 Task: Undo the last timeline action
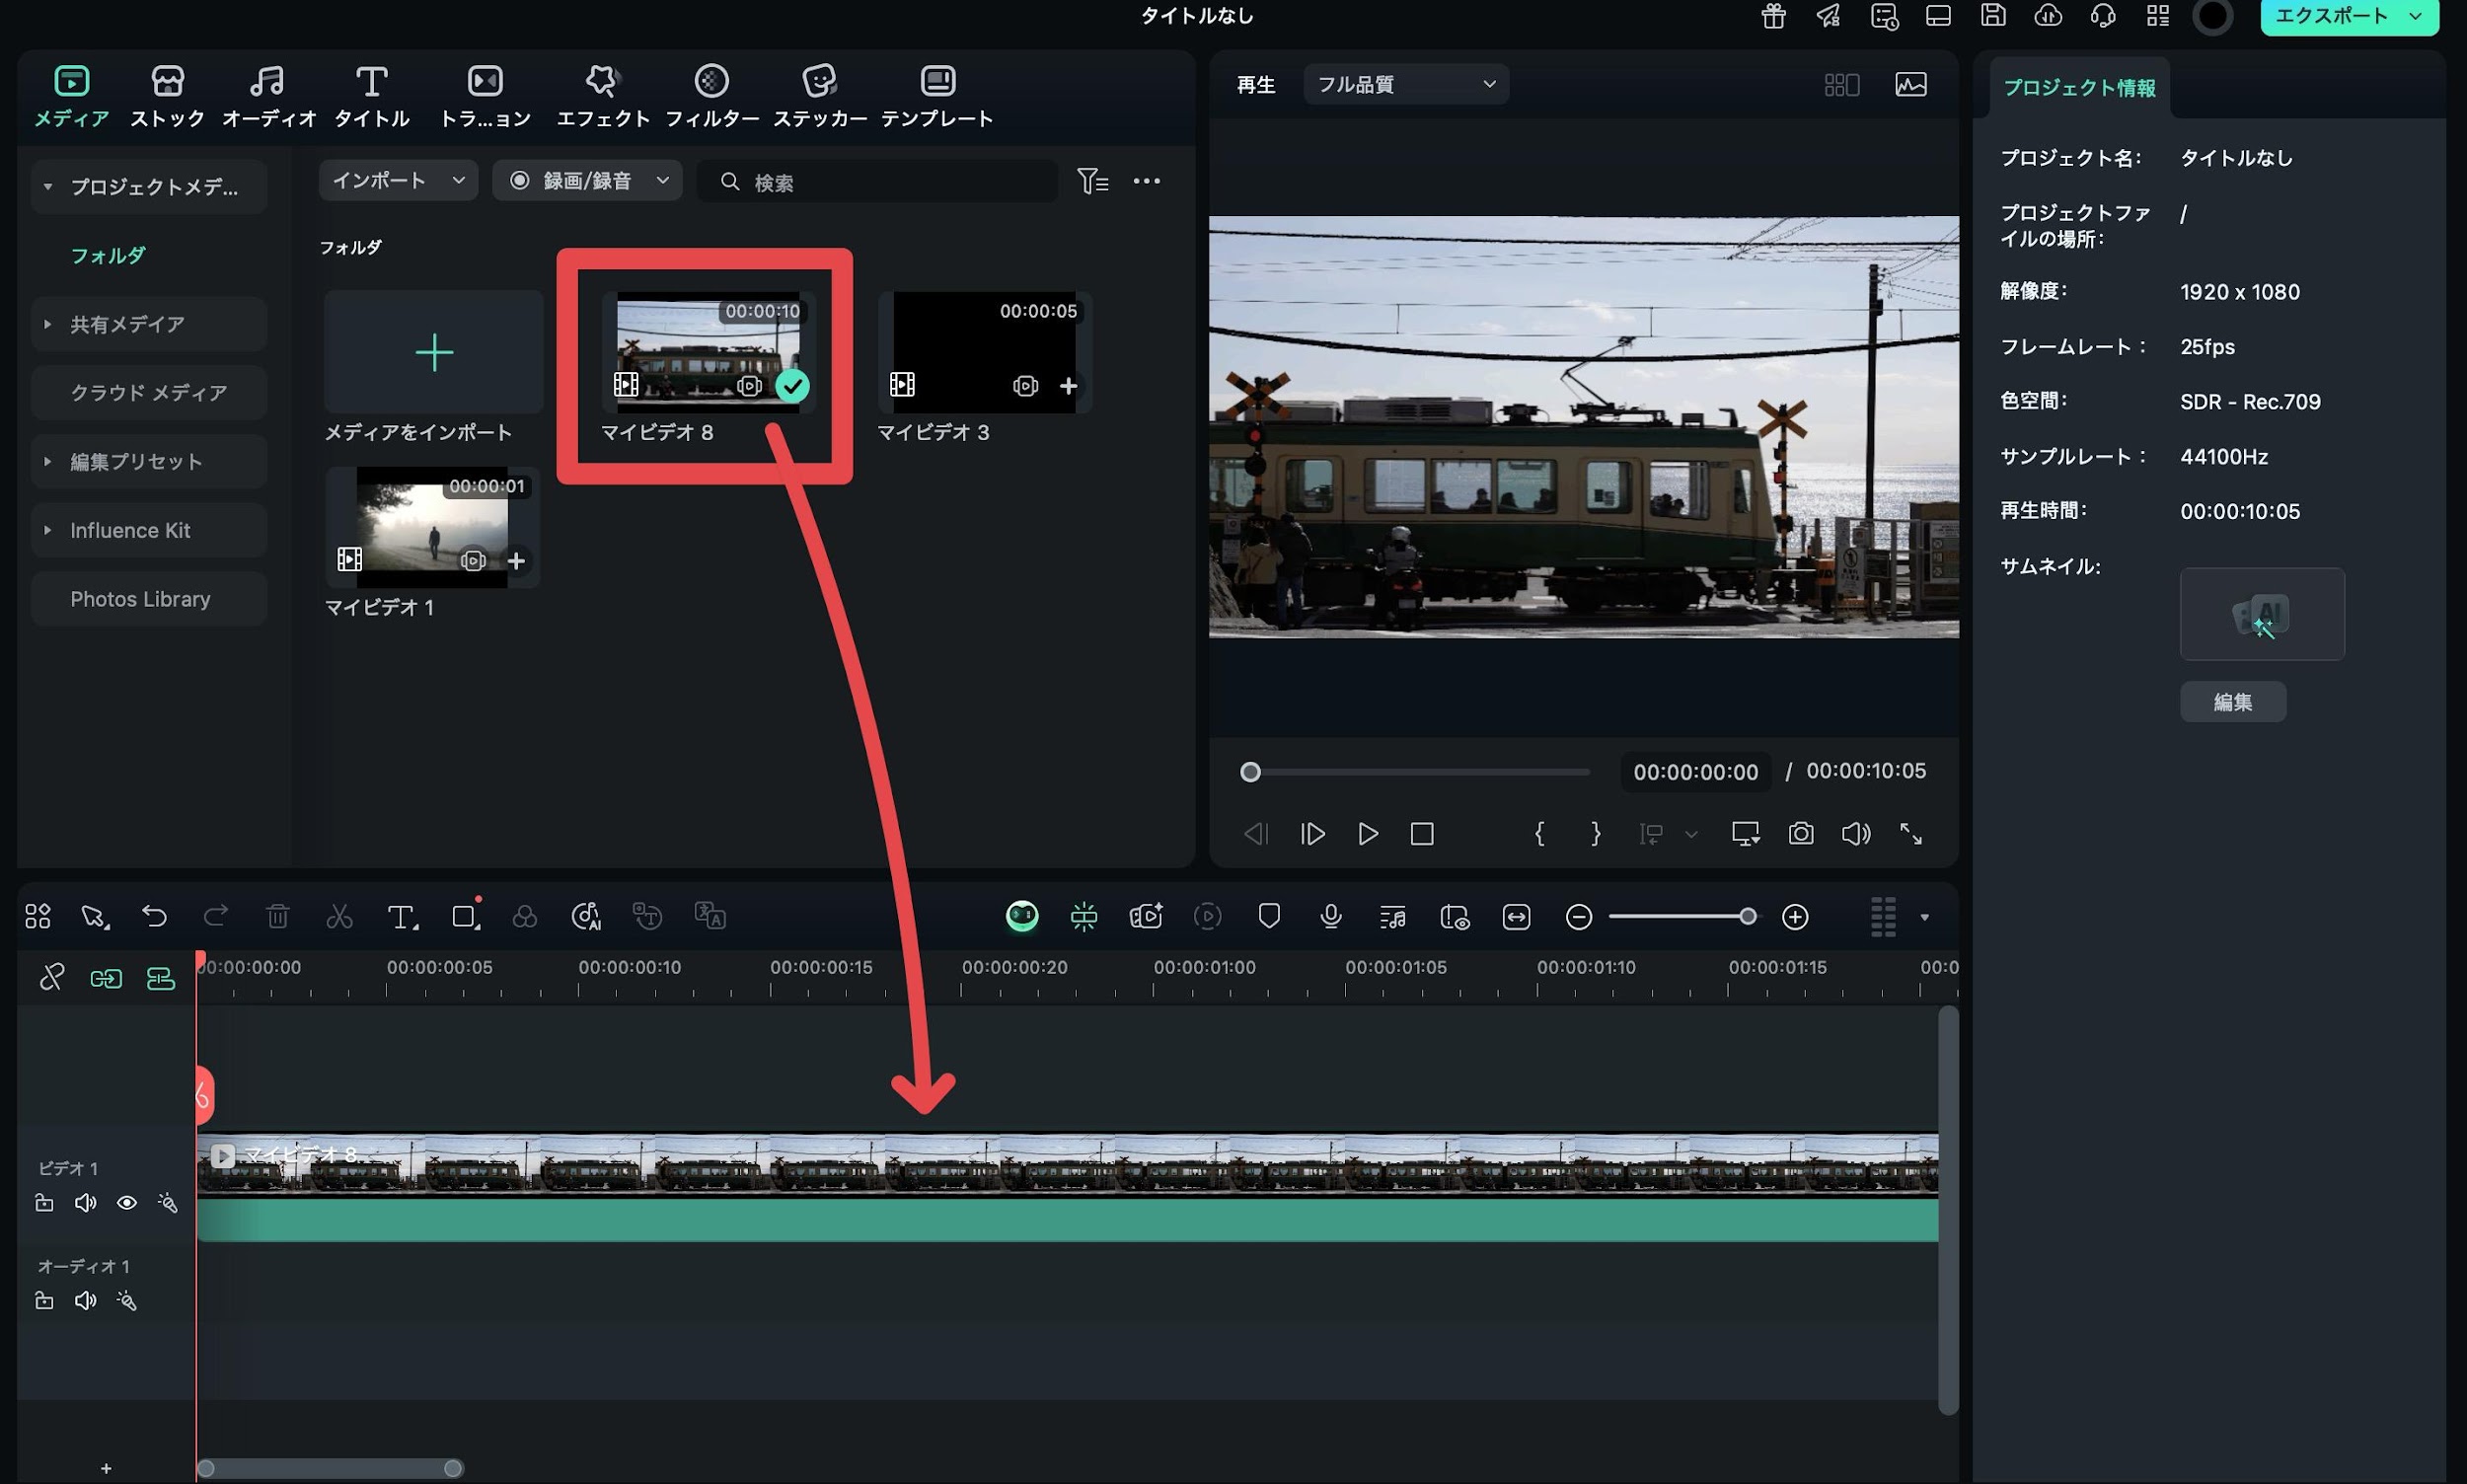click(x=154, y=916)
